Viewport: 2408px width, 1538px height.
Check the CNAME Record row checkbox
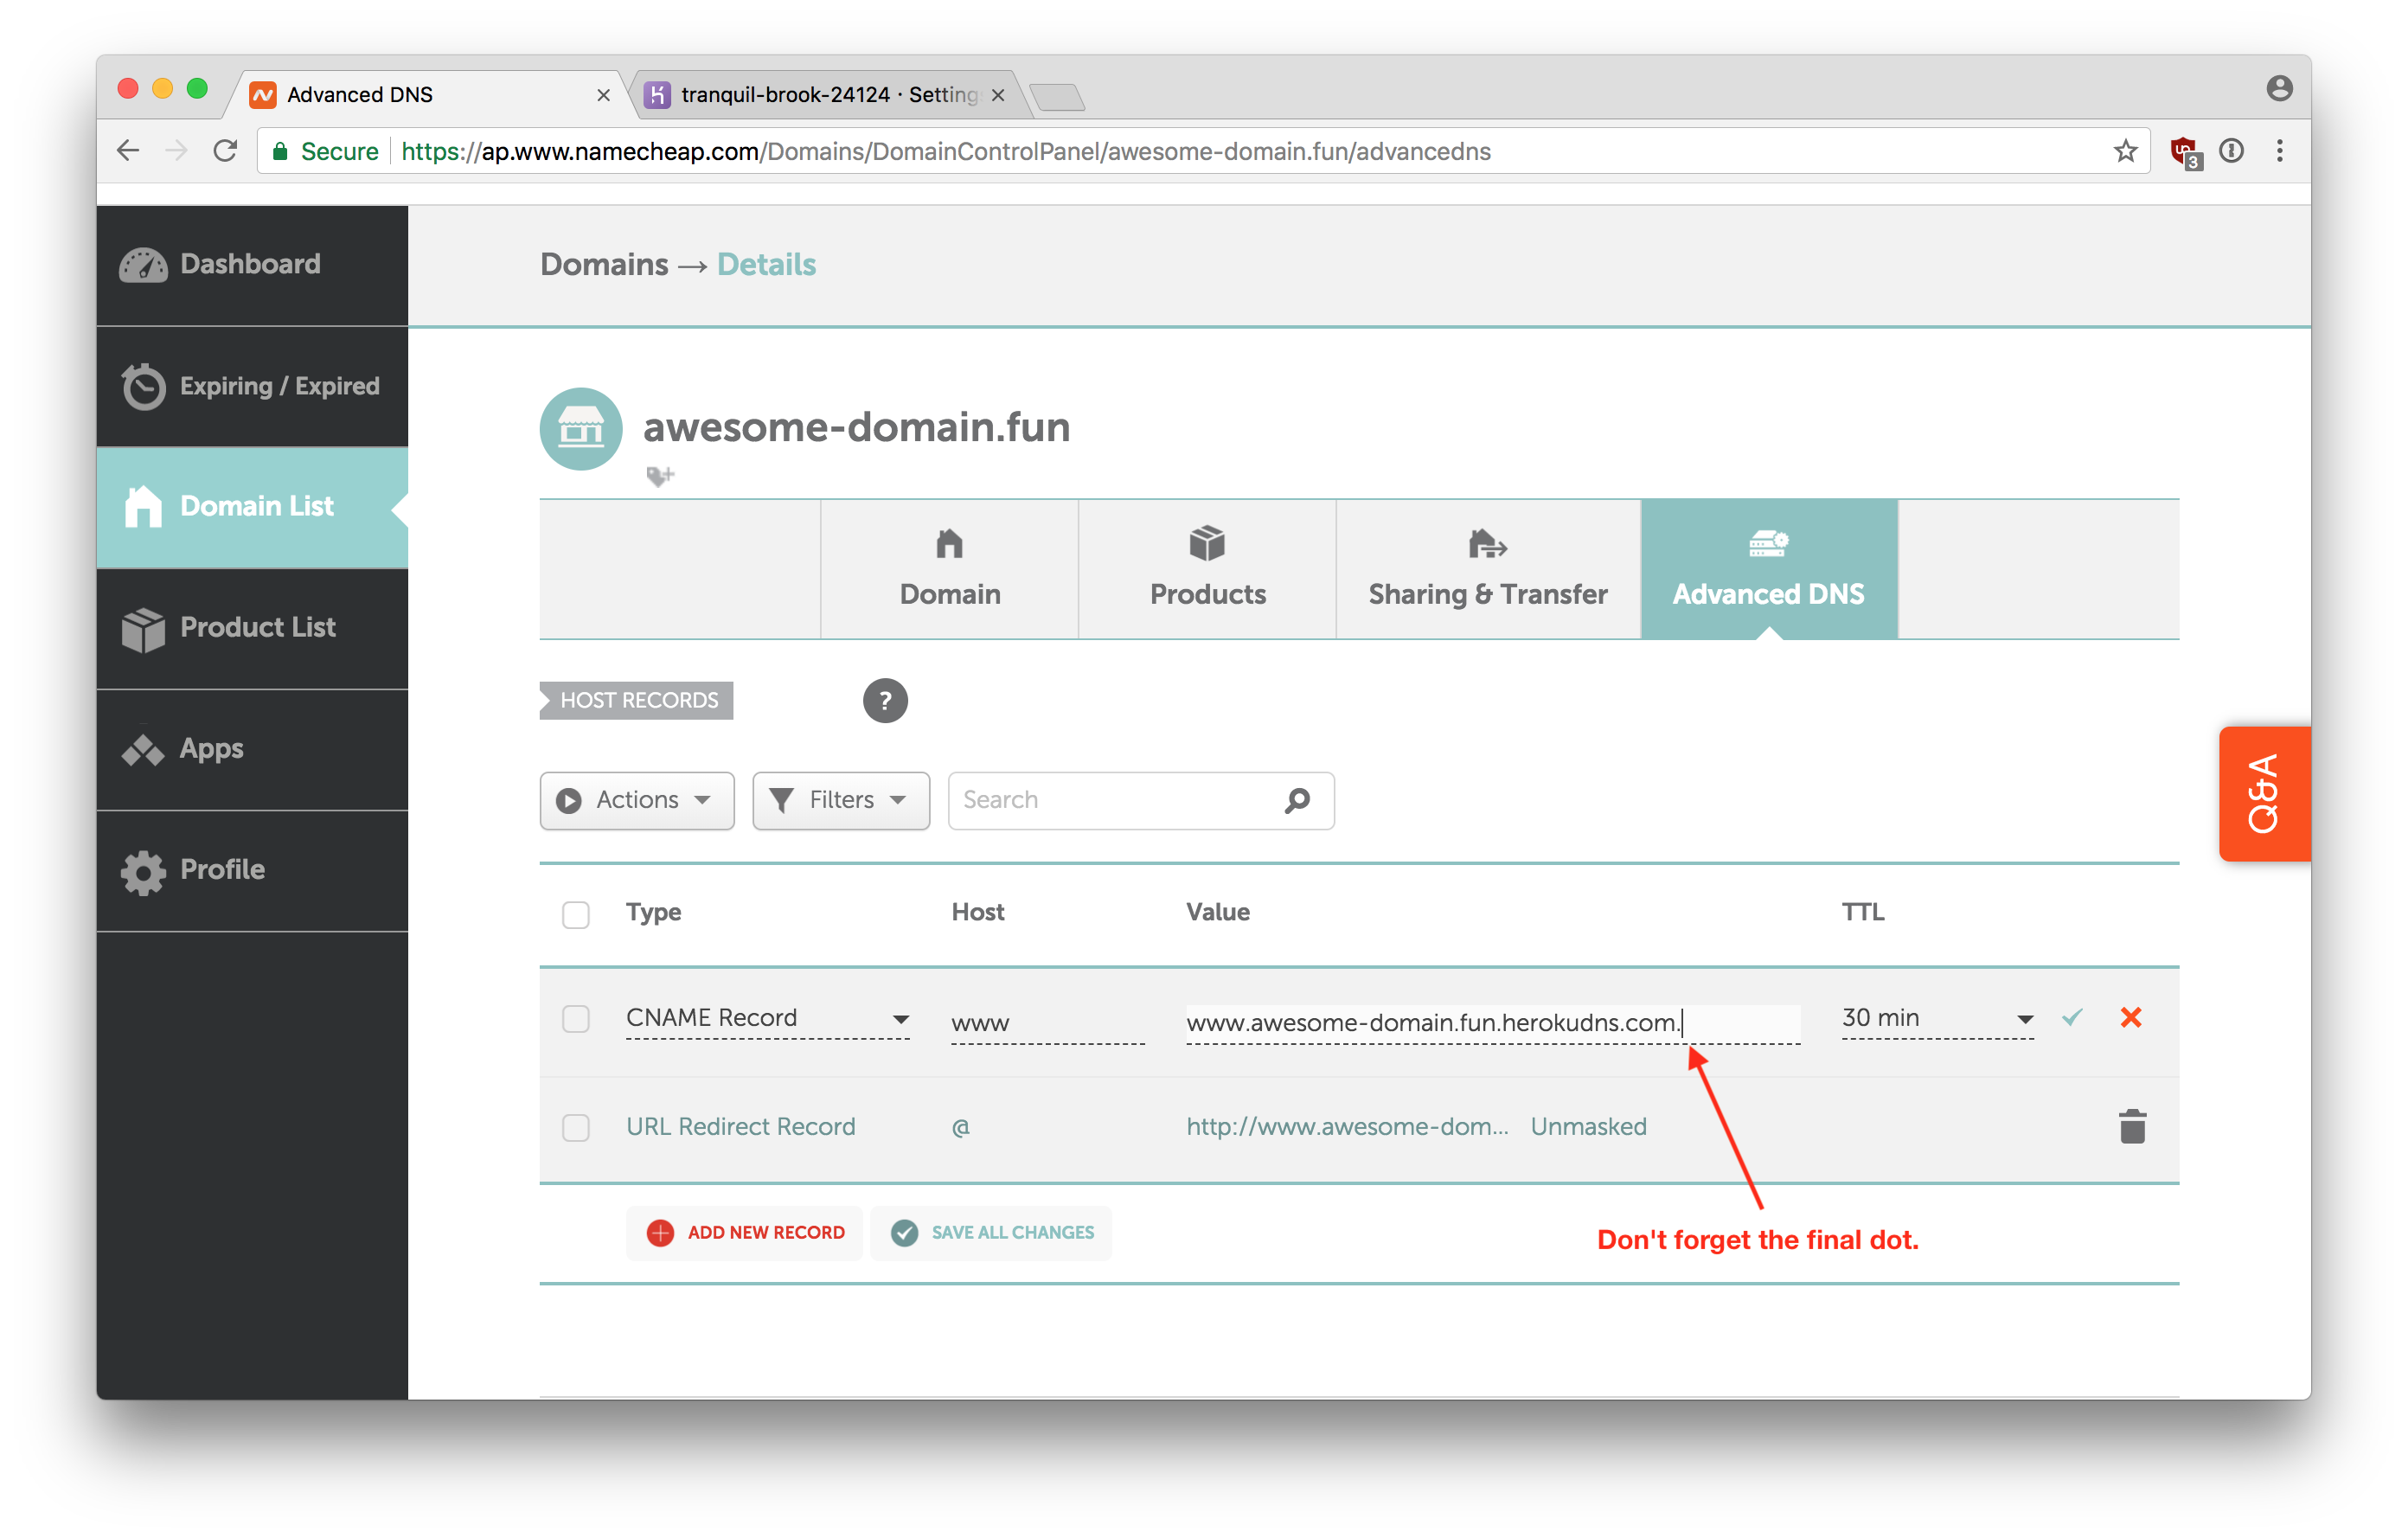(x=576, y=1018)
